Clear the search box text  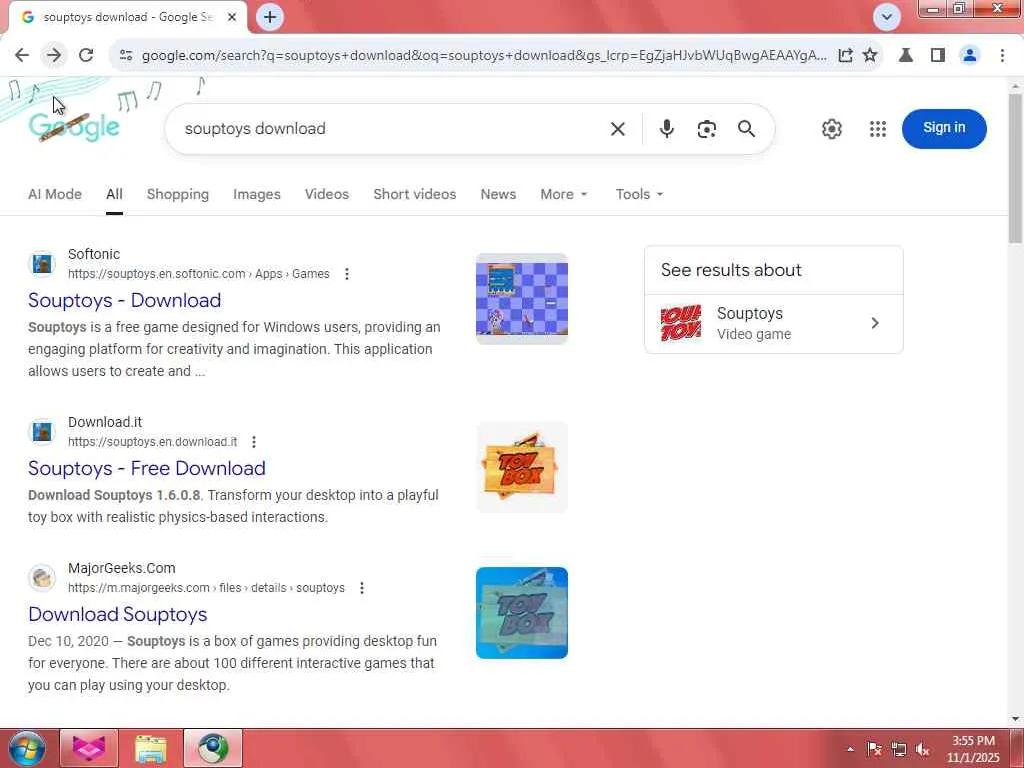618,129
